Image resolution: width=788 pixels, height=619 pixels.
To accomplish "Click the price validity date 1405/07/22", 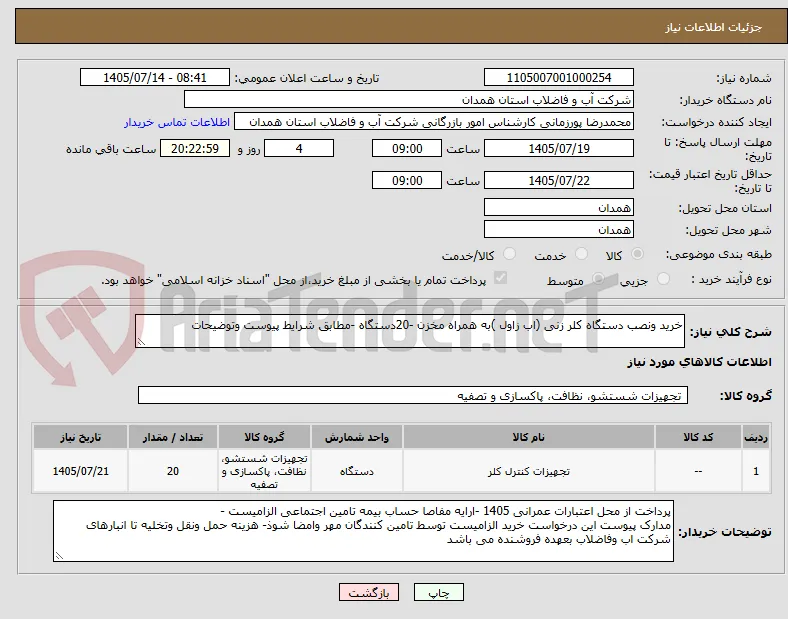I will 559,180.
